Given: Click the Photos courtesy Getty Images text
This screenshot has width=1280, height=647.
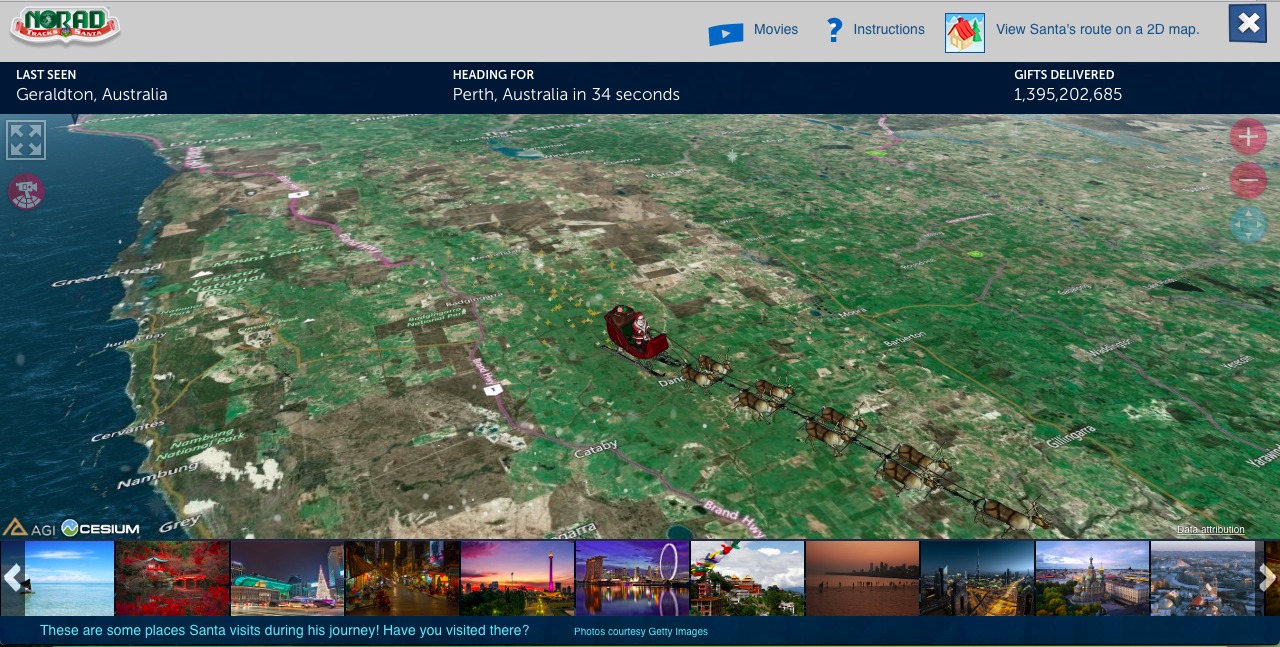Looking at the screenshot, I should click(x=641, y=631).
